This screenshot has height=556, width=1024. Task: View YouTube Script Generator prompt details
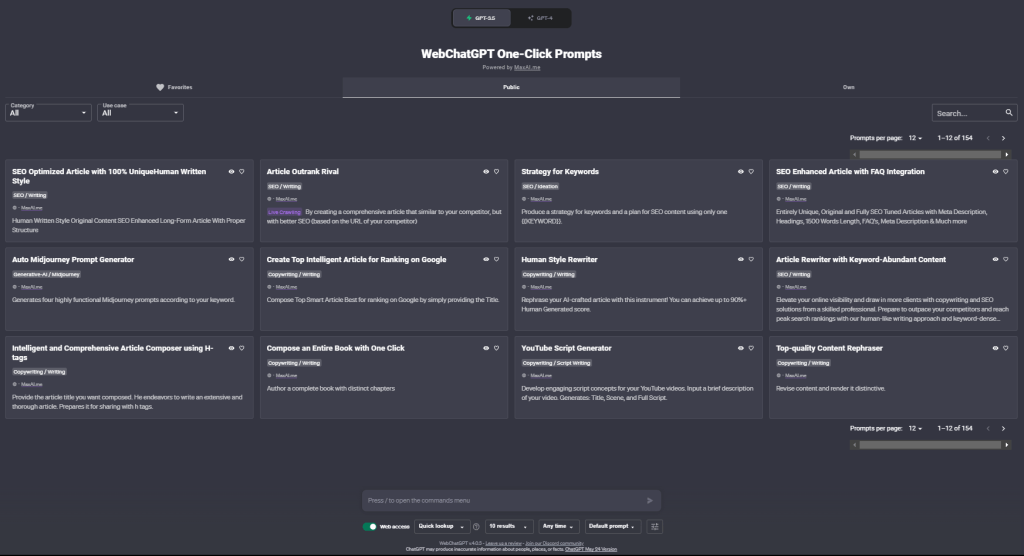click(740, 348)
